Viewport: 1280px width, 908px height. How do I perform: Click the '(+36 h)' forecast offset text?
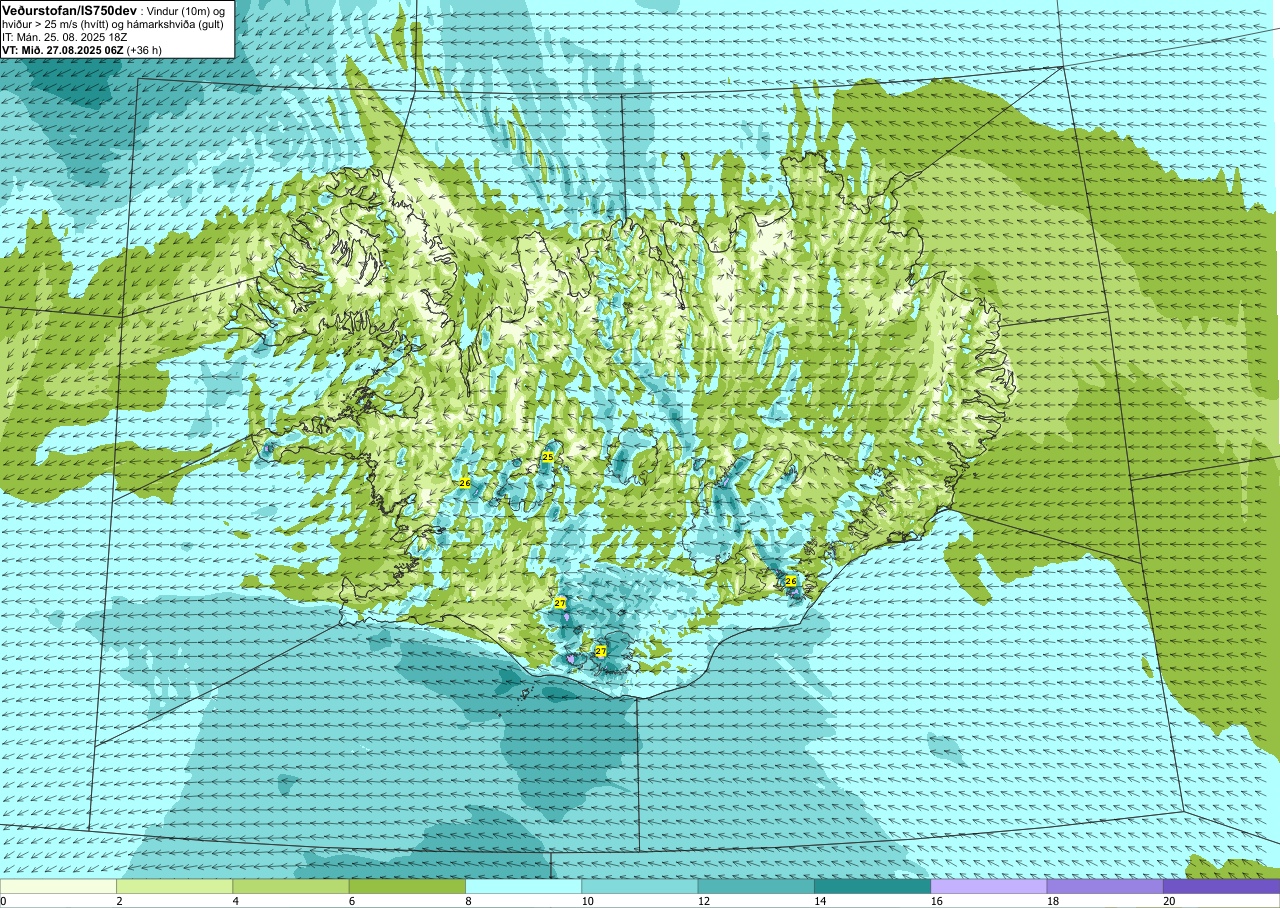tap(146, 49)
